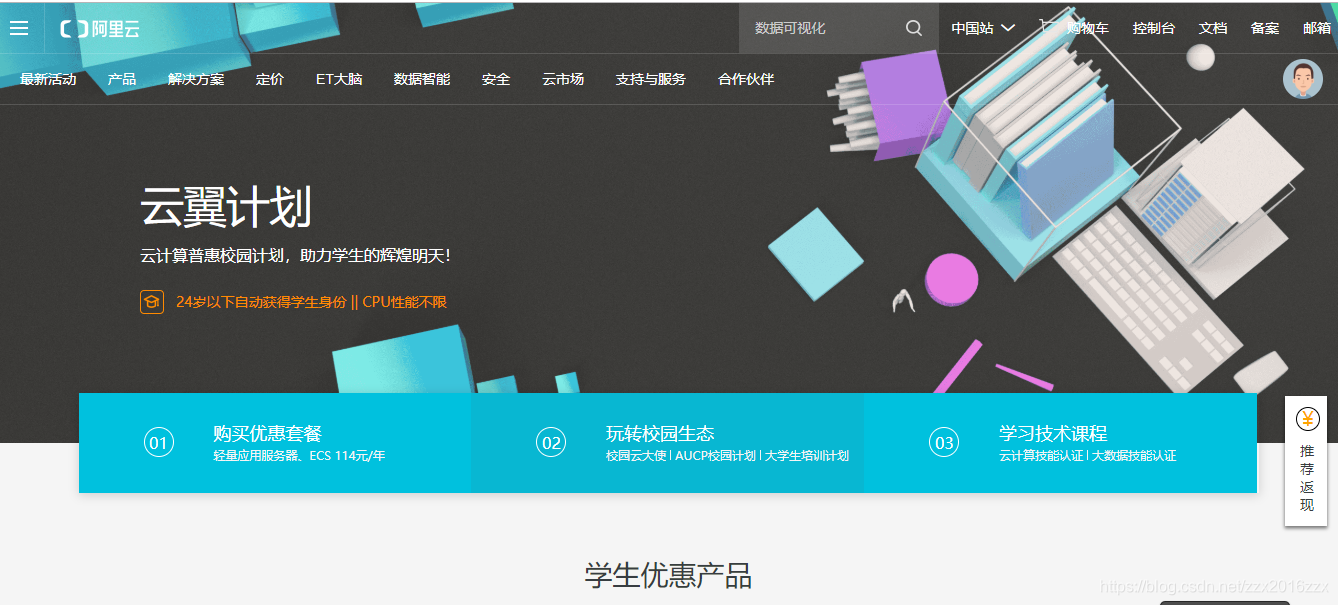Open 大数据技能认证 link
The image size is (1338, 605).
(1134, 456)
